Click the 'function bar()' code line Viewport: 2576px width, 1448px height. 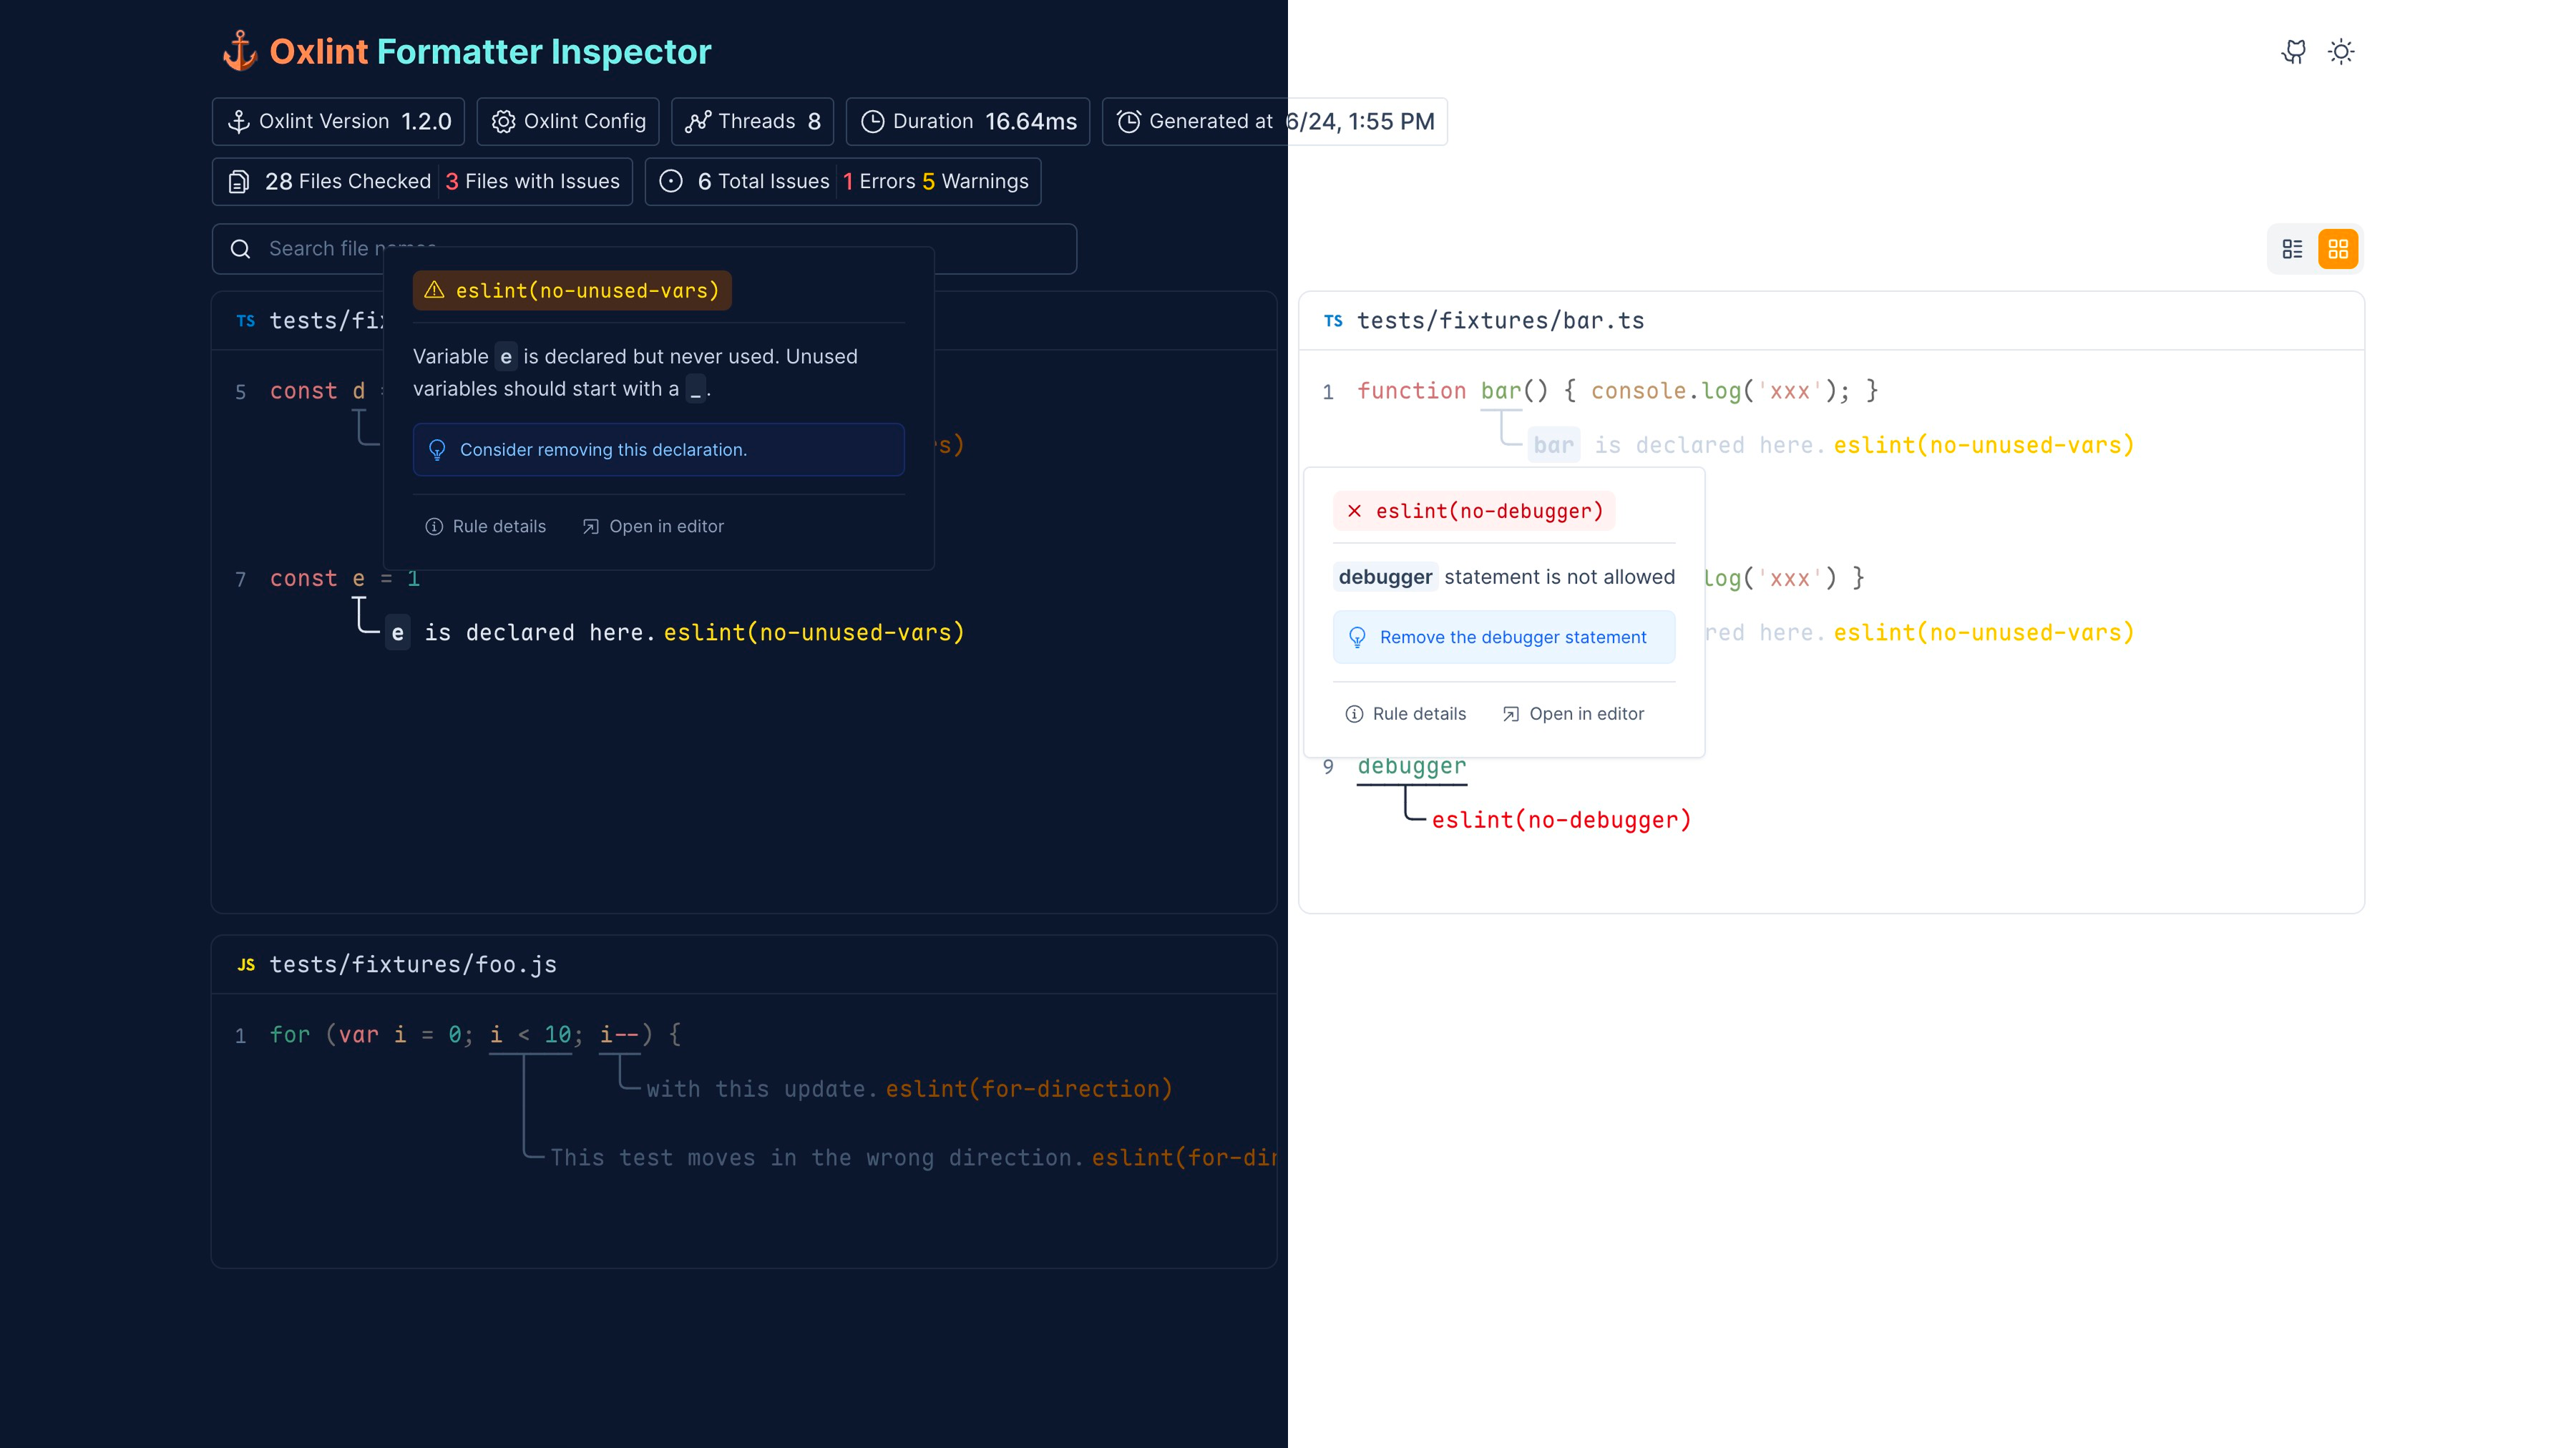coord(1617,391)
